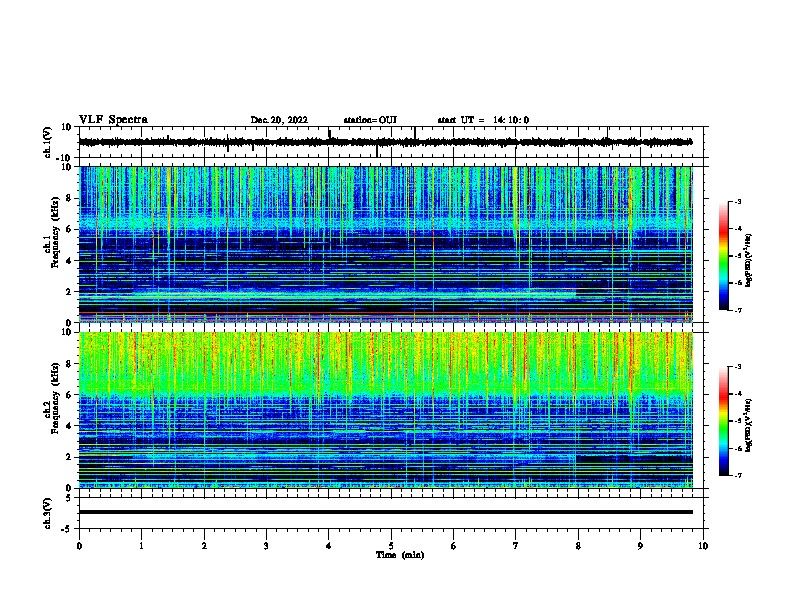Click the ch.1 spectrogram panel

(386, 244)
